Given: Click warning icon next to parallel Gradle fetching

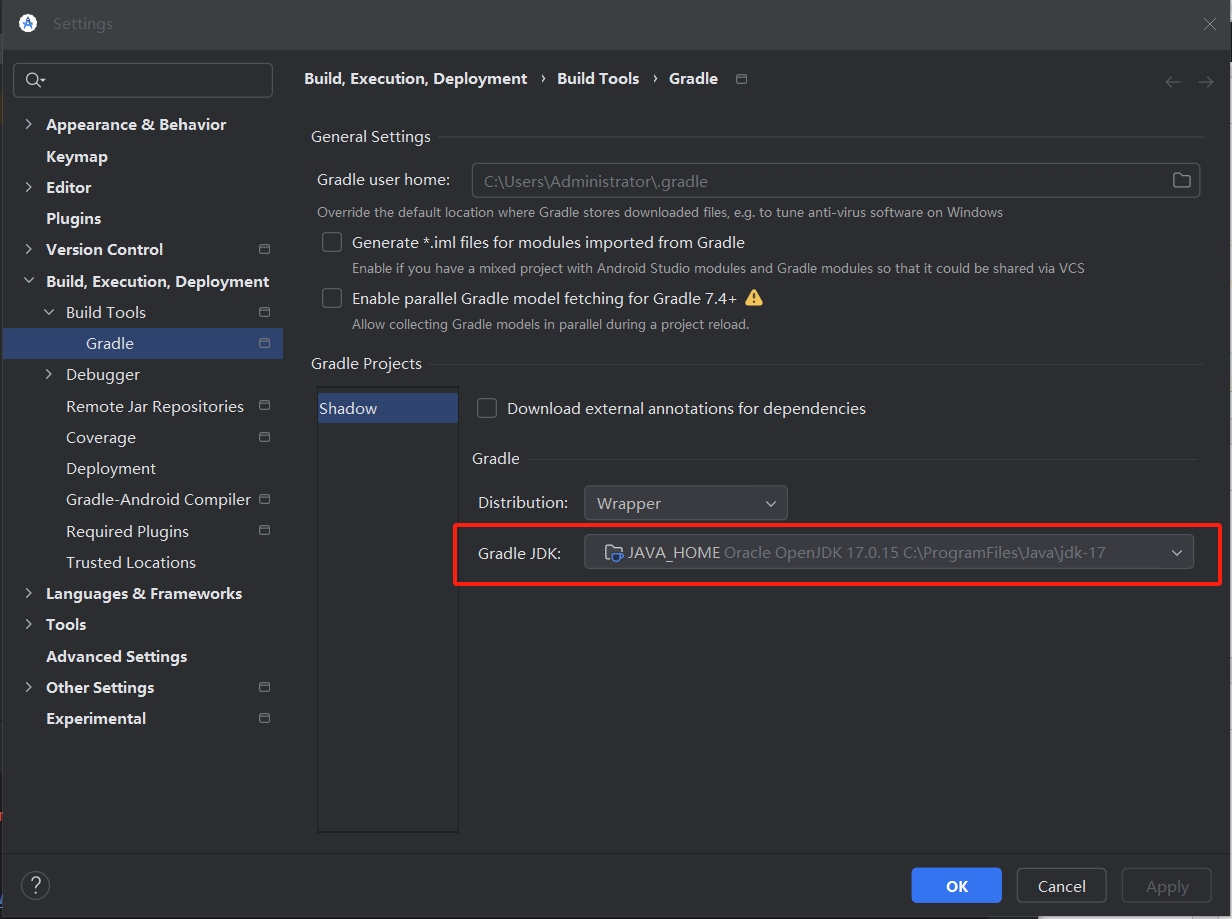Looking at the screenshot, I should (x=754, y=298).
